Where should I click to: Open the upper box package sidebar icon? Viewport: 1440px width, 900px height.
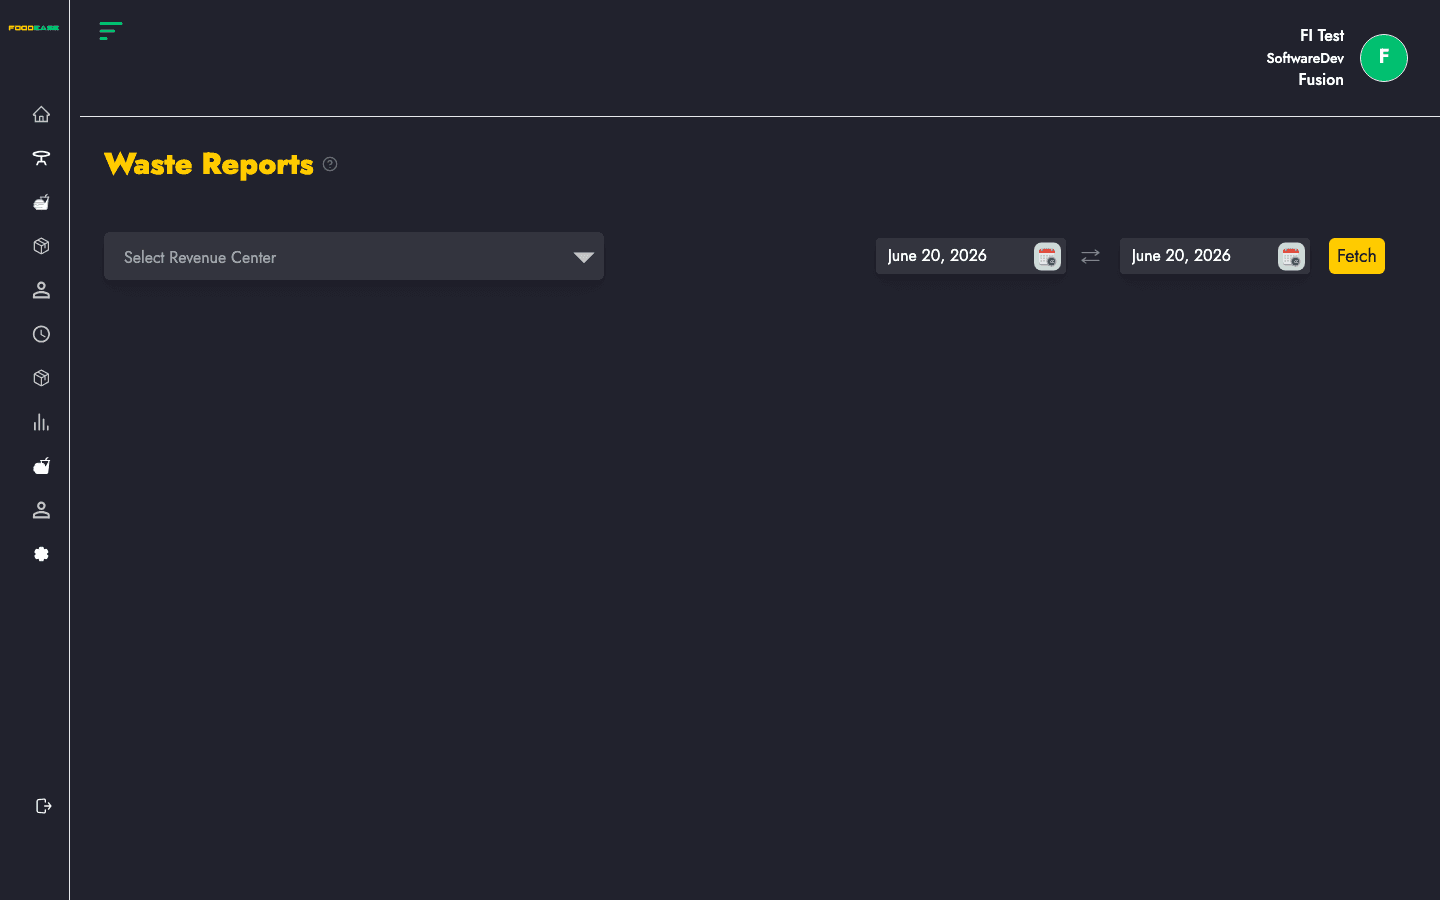click(x=41, y=246)
